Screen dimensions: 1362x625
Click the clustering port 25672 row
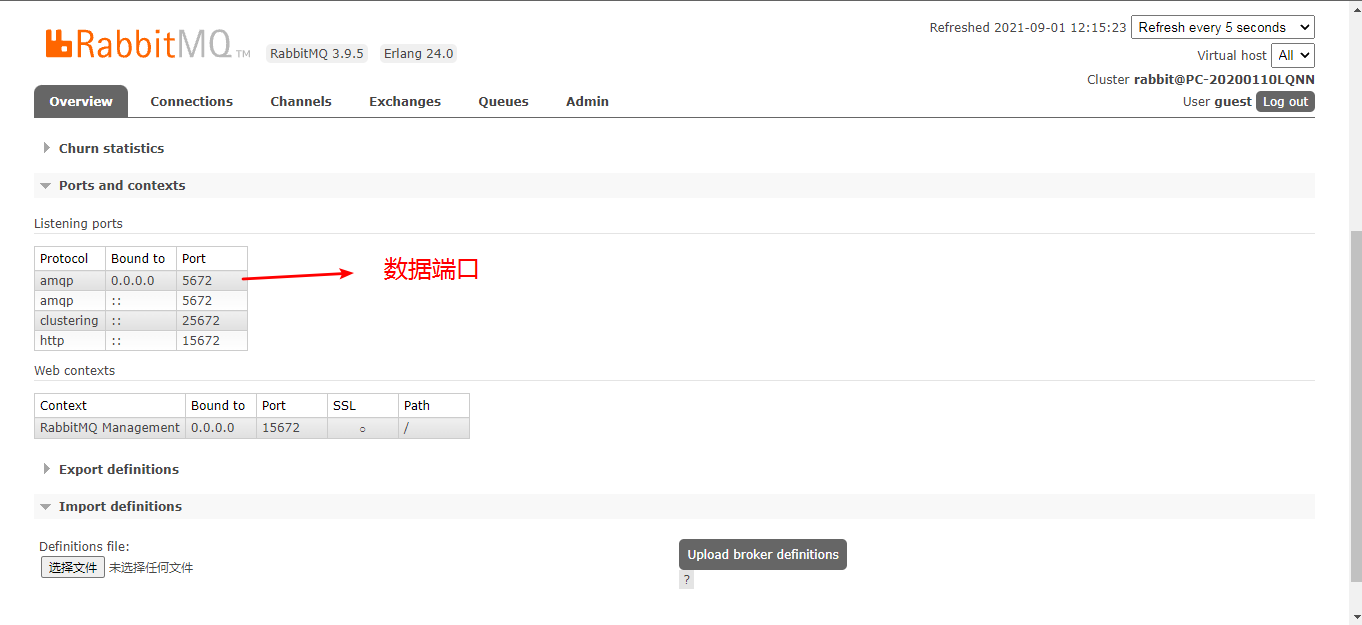[x=140, y=321]
